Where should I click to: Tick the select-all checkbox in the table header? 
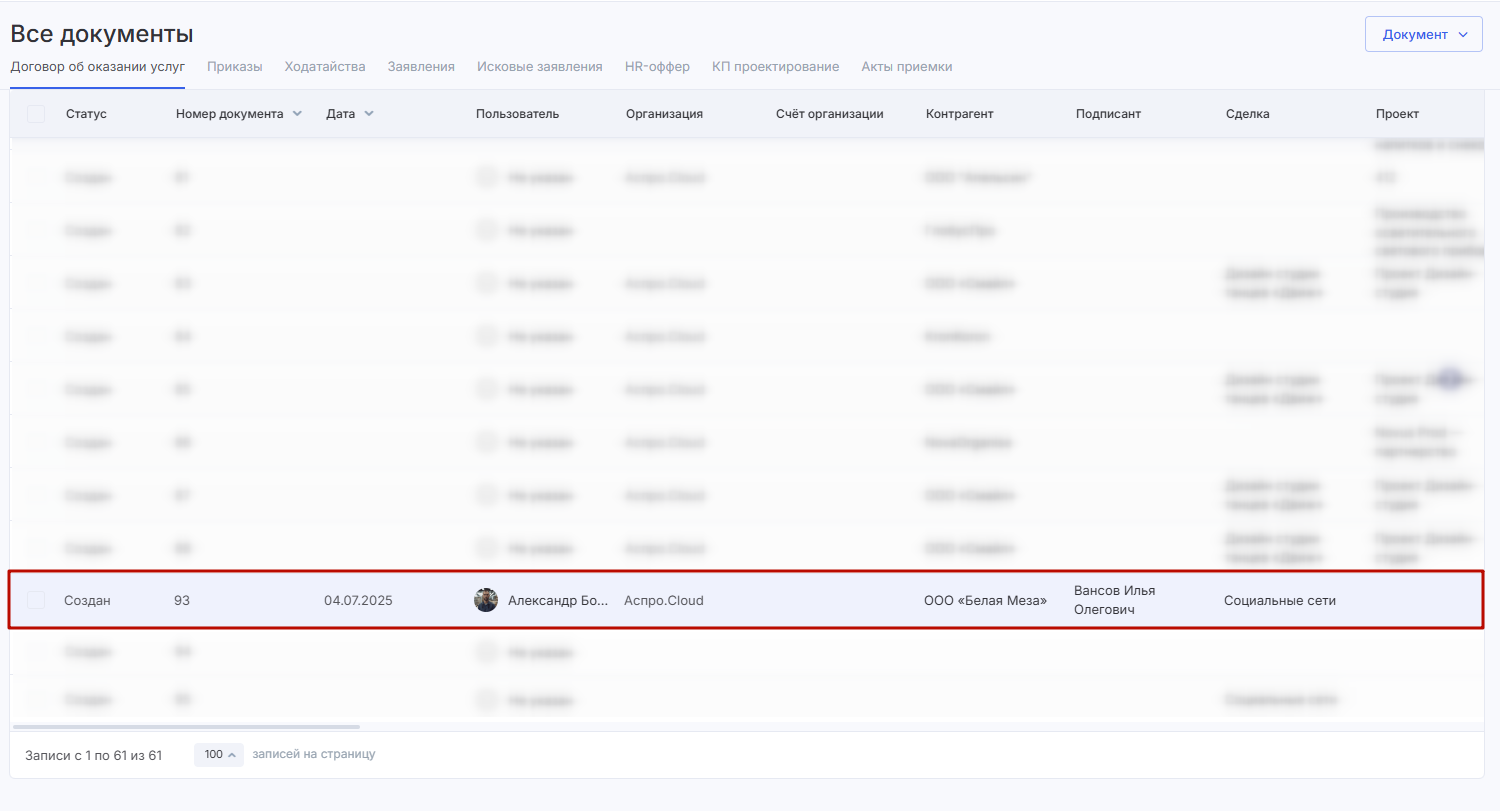pos(36,114)
